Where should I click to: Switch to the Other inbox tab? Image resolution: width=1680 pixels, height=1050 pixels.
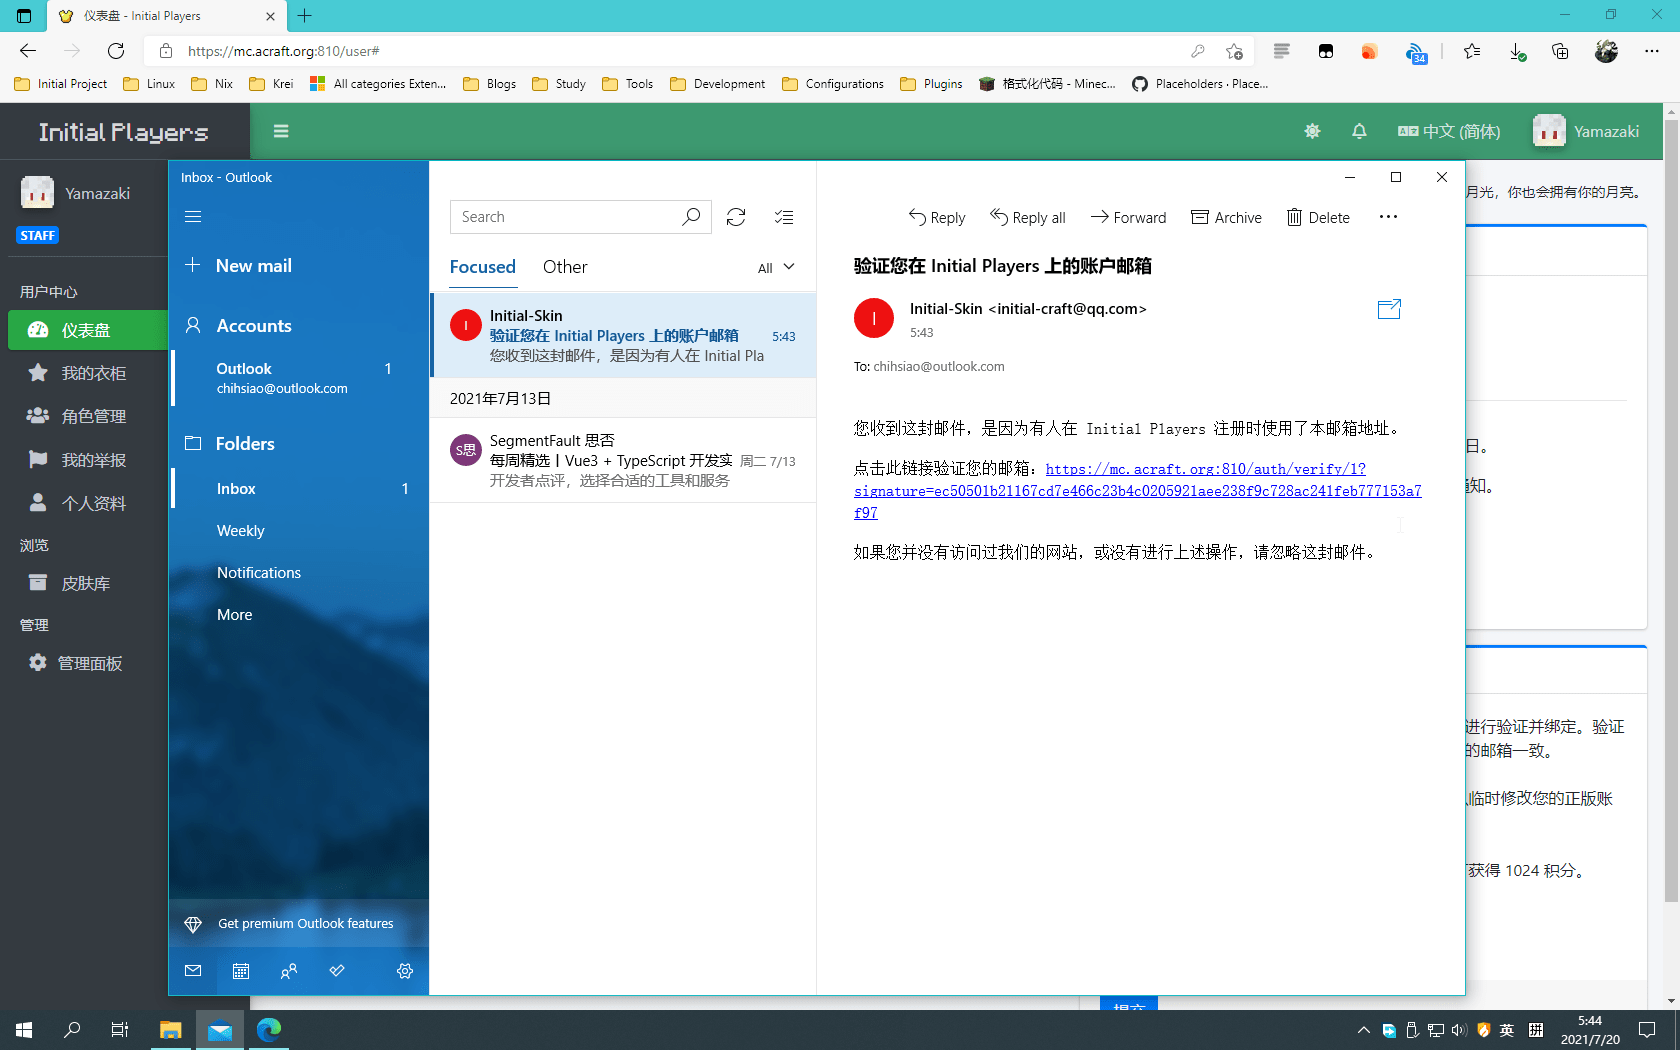pos(564,267)
